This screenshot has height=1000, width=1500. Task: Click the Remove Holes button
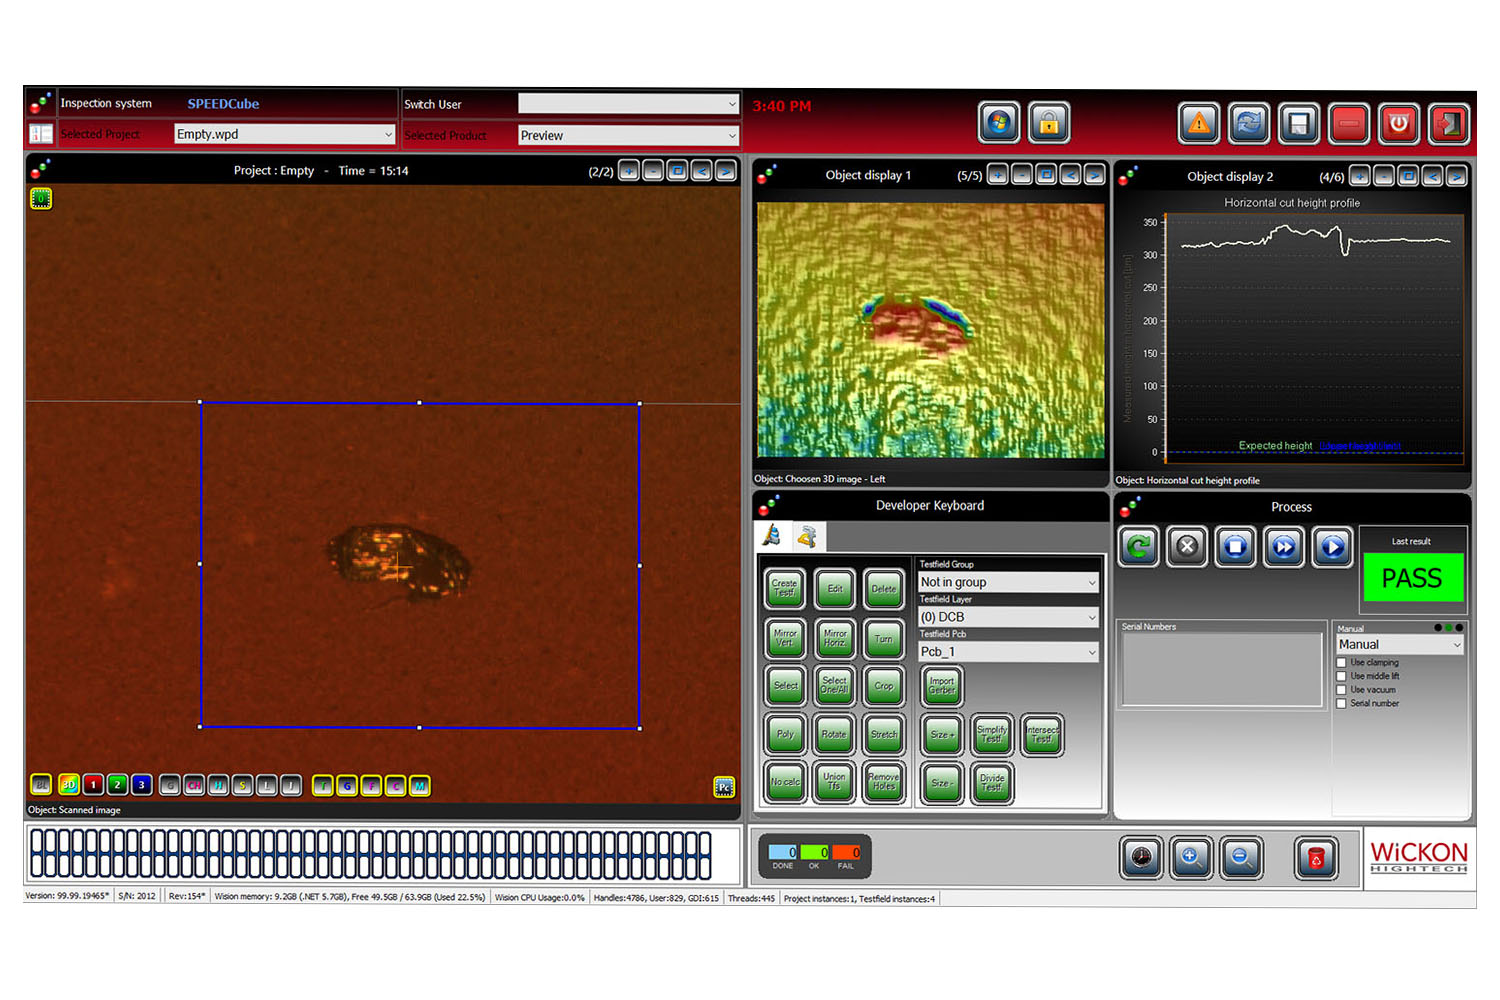tap(883, 781)
